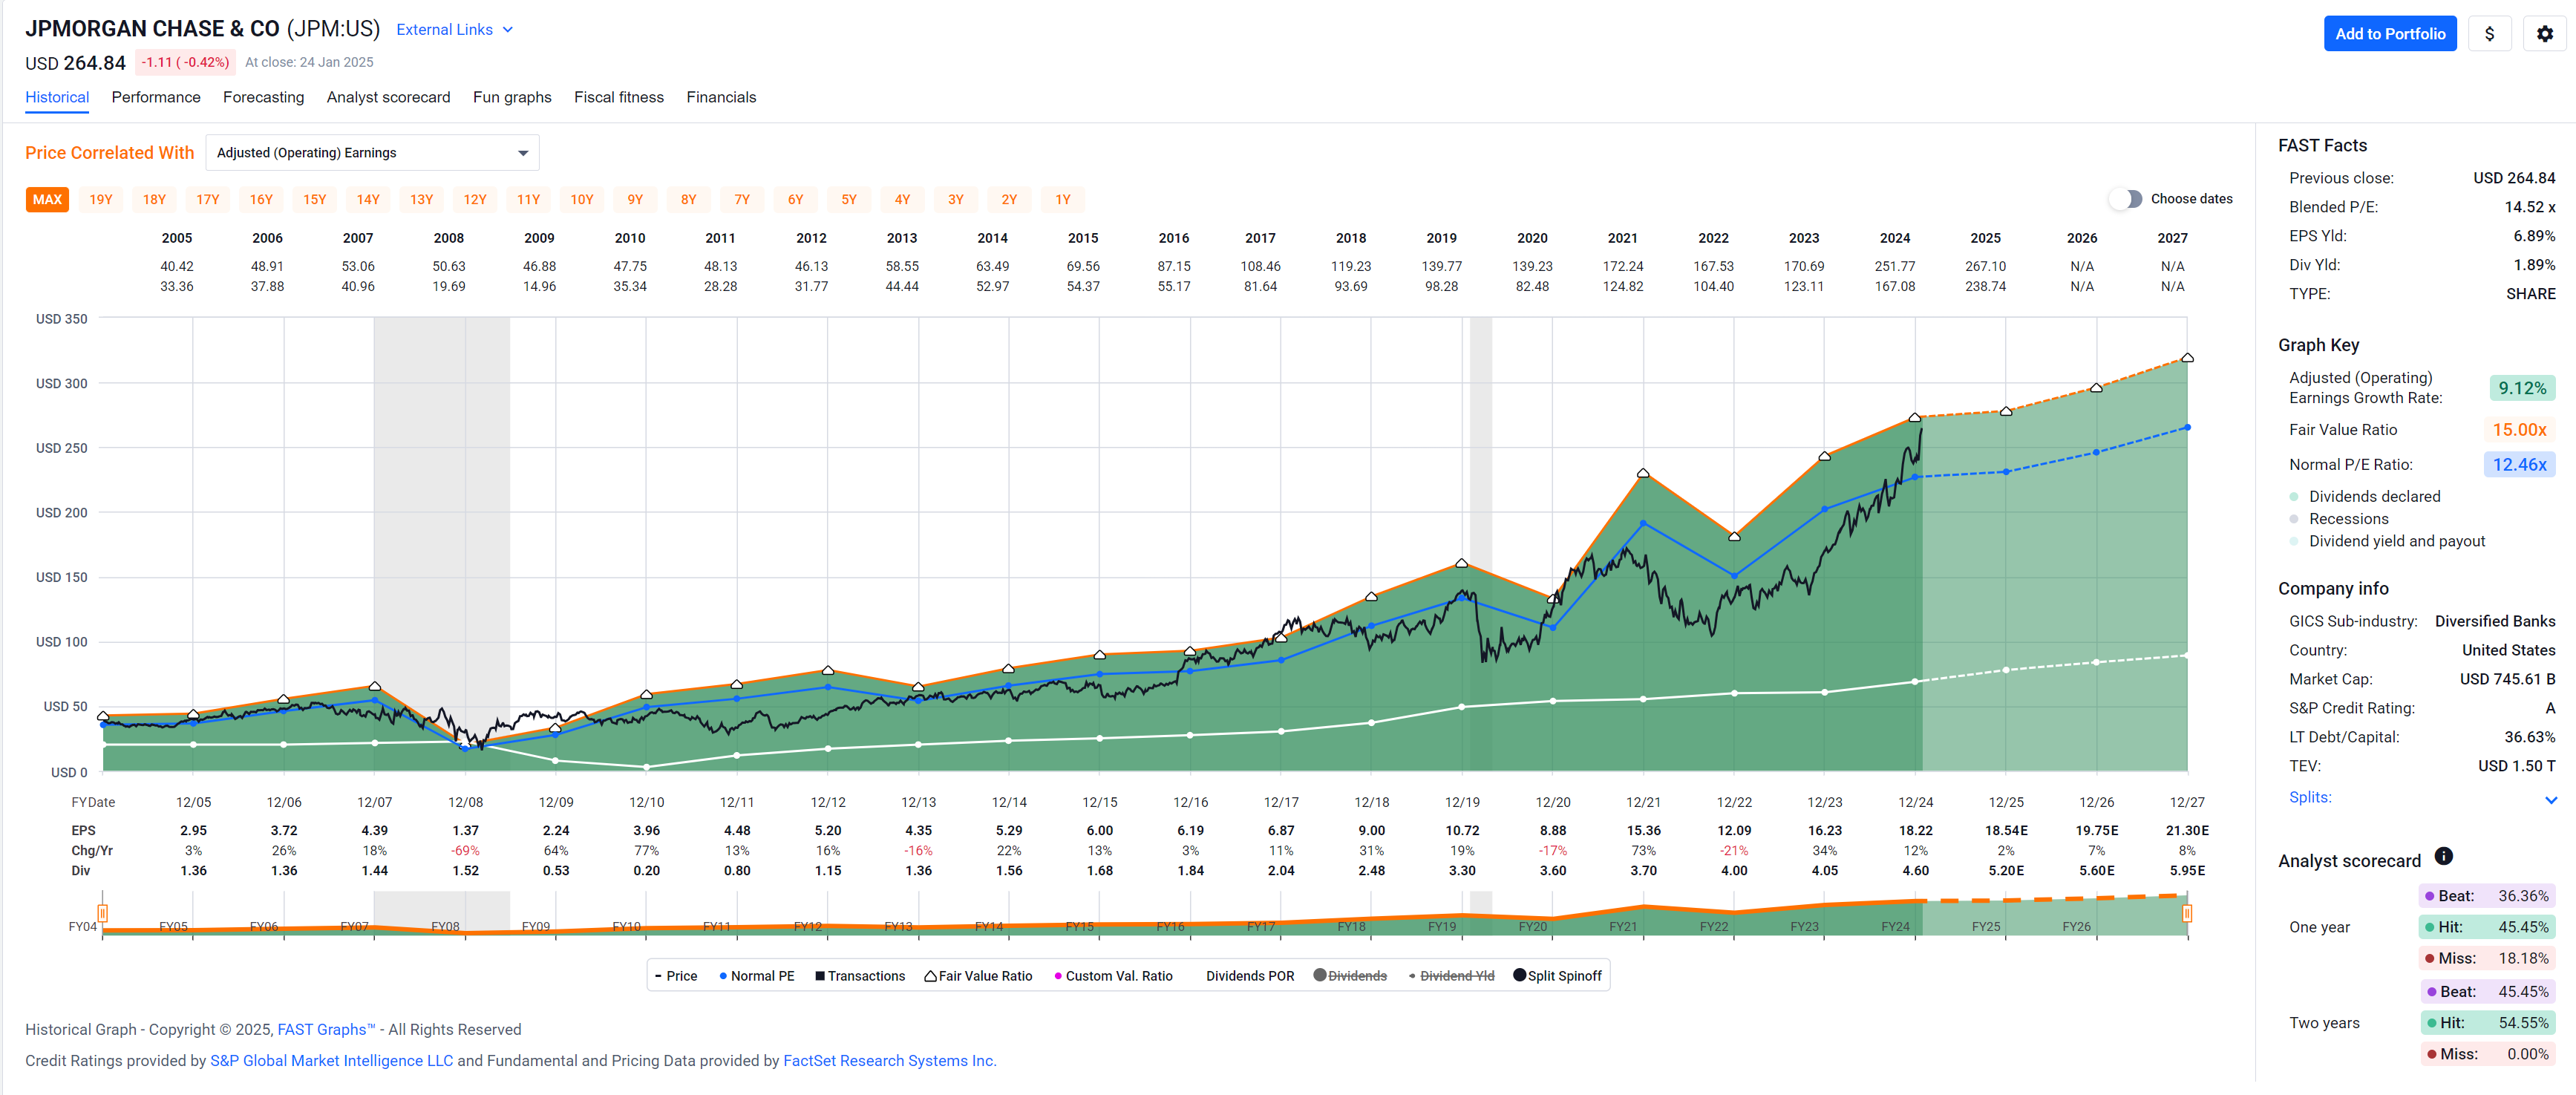Screen dimensions: 2576x1095
Task: Click the 15.00x Fair Value Ratio swatch
Action: 2518,430
